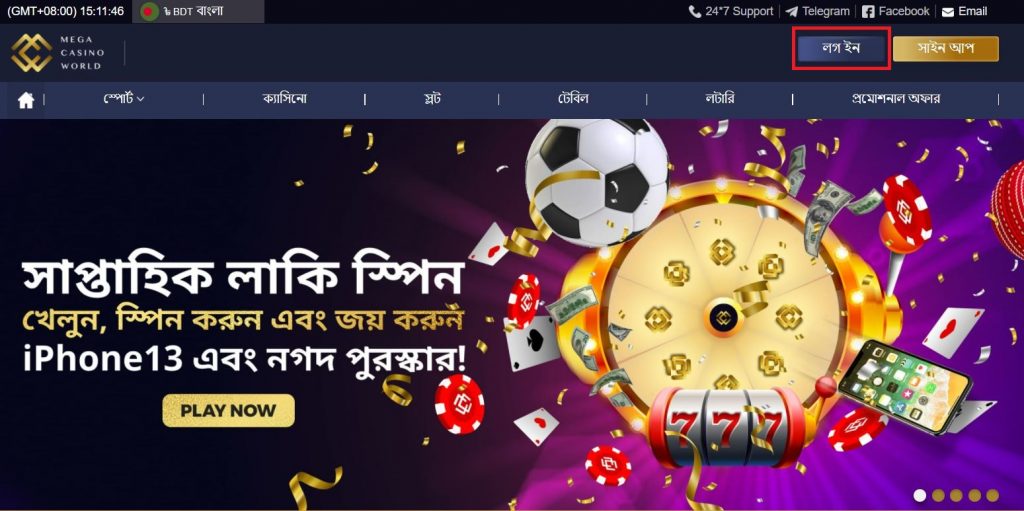Select the last carousel indicator dot
The image size is (1024, 511).
coord(993,495)
